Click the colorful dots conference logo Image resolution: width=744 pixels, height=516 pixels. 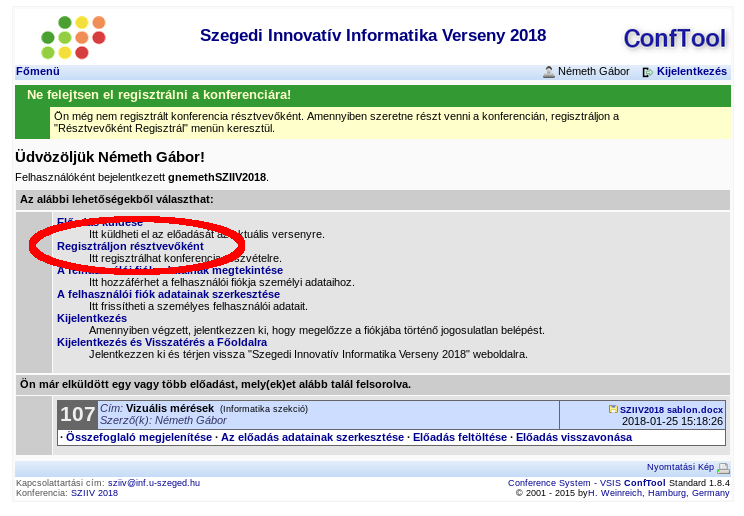73,37
